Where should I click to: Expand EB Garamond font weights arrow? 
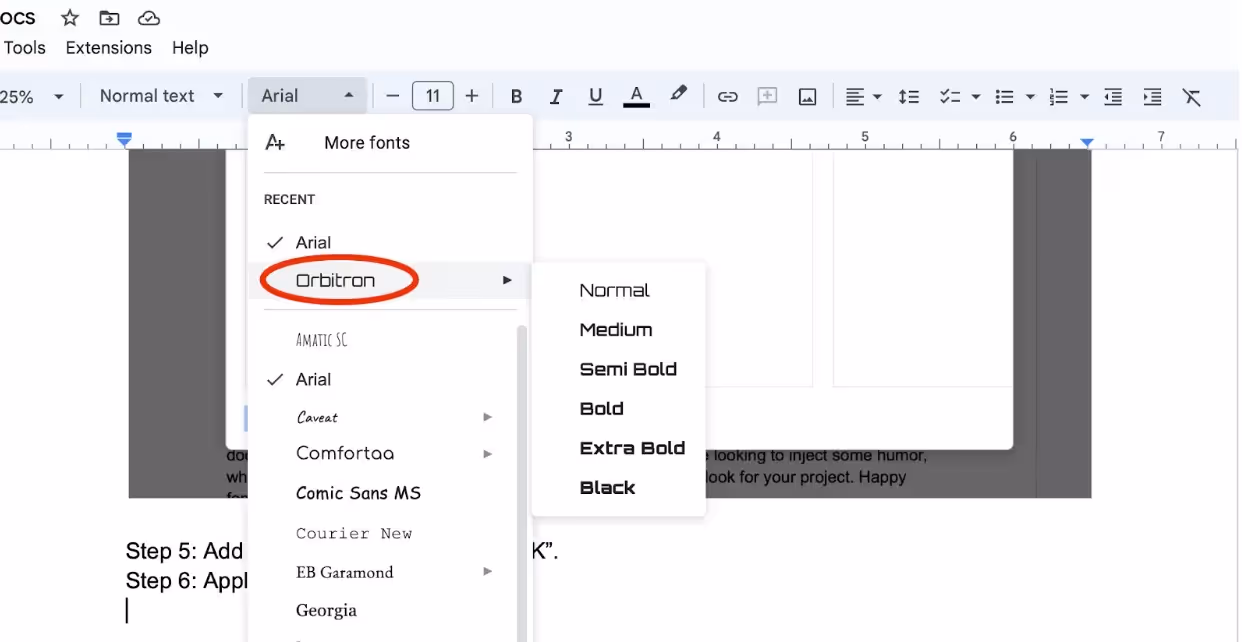coord(488,571)
